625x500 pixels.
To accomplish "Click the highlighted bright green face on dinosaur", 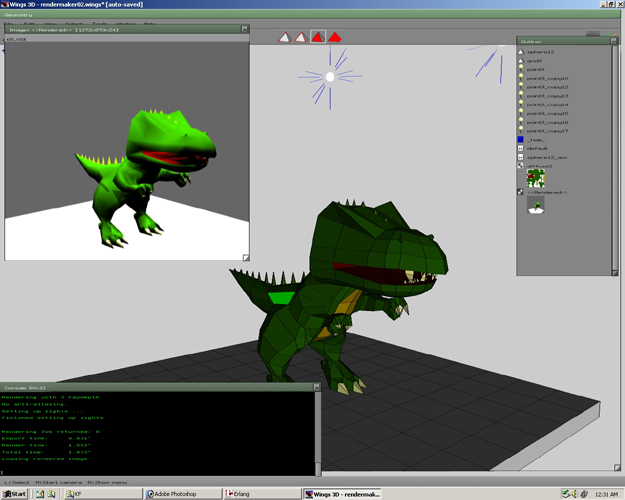I will 281,297.
